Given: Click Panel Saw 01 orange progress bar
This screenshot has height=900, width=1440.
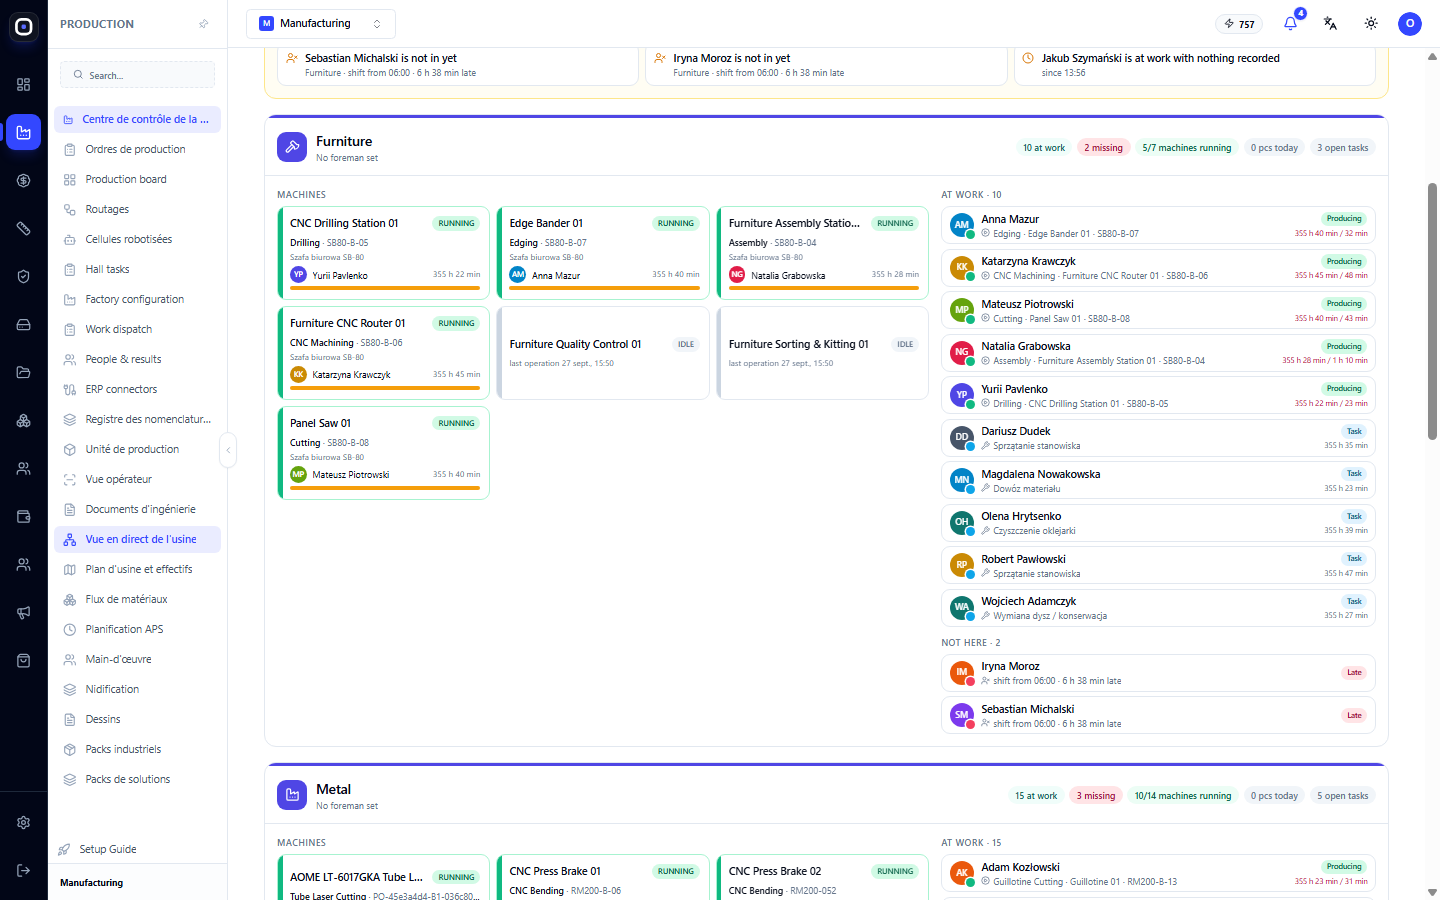Looking at the screenshot, I should [x=385, y=488].
